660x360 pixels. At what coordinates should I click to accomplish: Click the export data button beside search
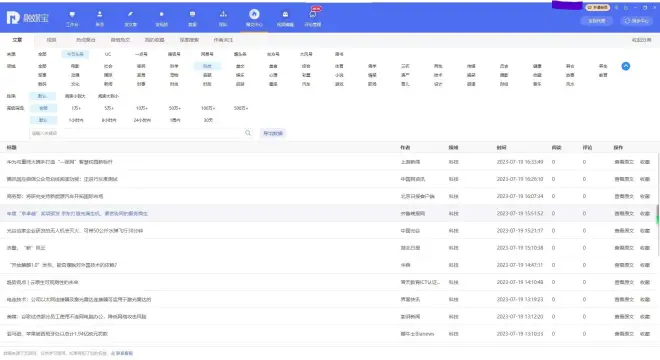tap(273, 133)
